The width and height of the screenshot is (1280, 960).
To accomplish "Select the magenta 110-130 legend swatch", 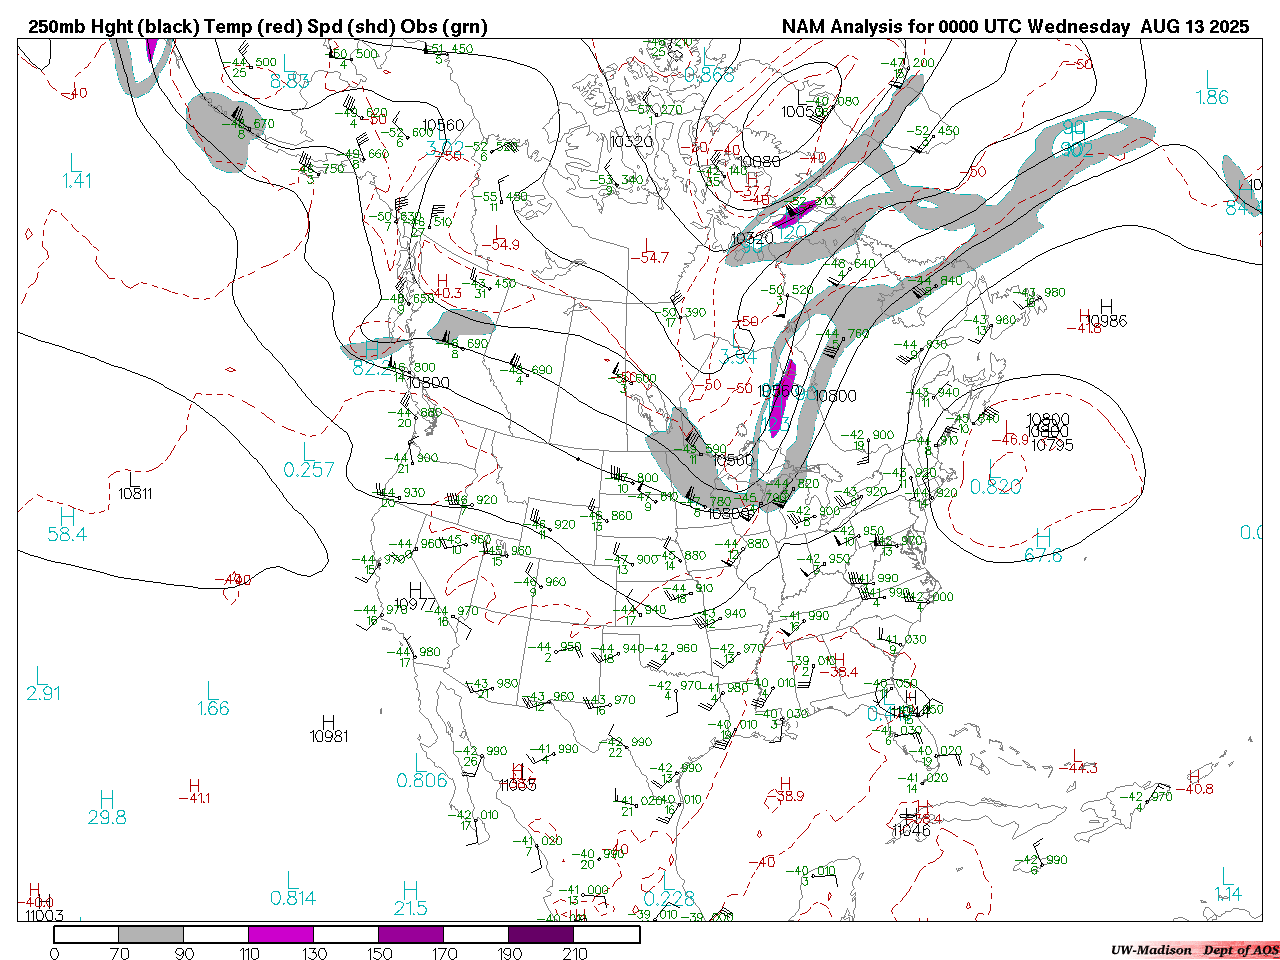I will coord(281,934).
